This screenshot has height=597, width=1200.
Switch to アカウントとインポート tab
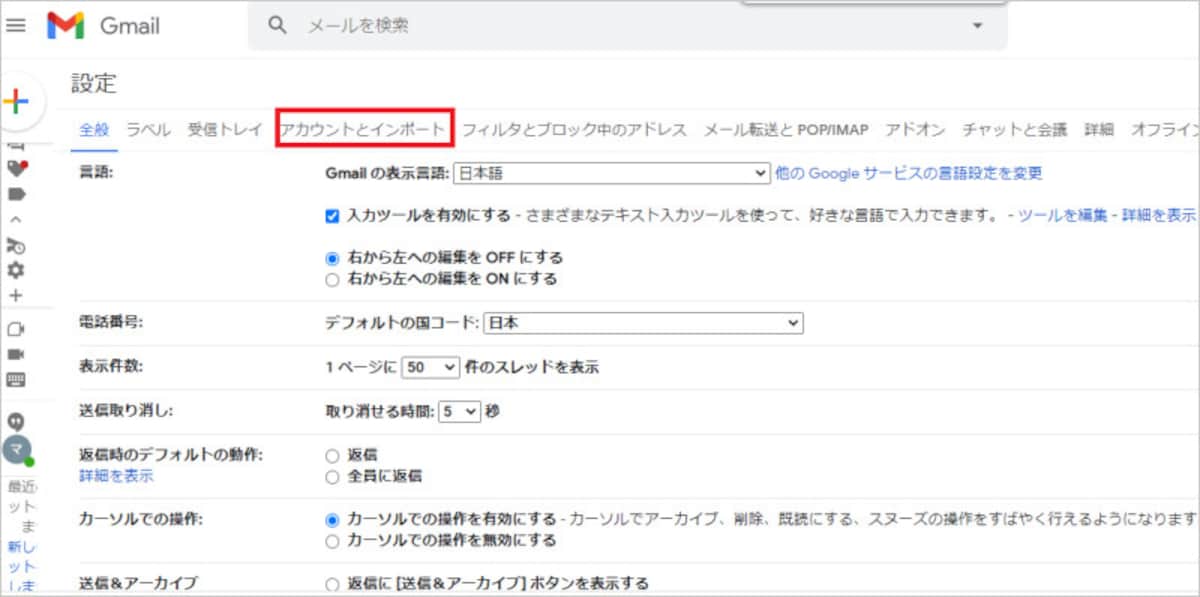pyautogui.click(x=364, y=129)
